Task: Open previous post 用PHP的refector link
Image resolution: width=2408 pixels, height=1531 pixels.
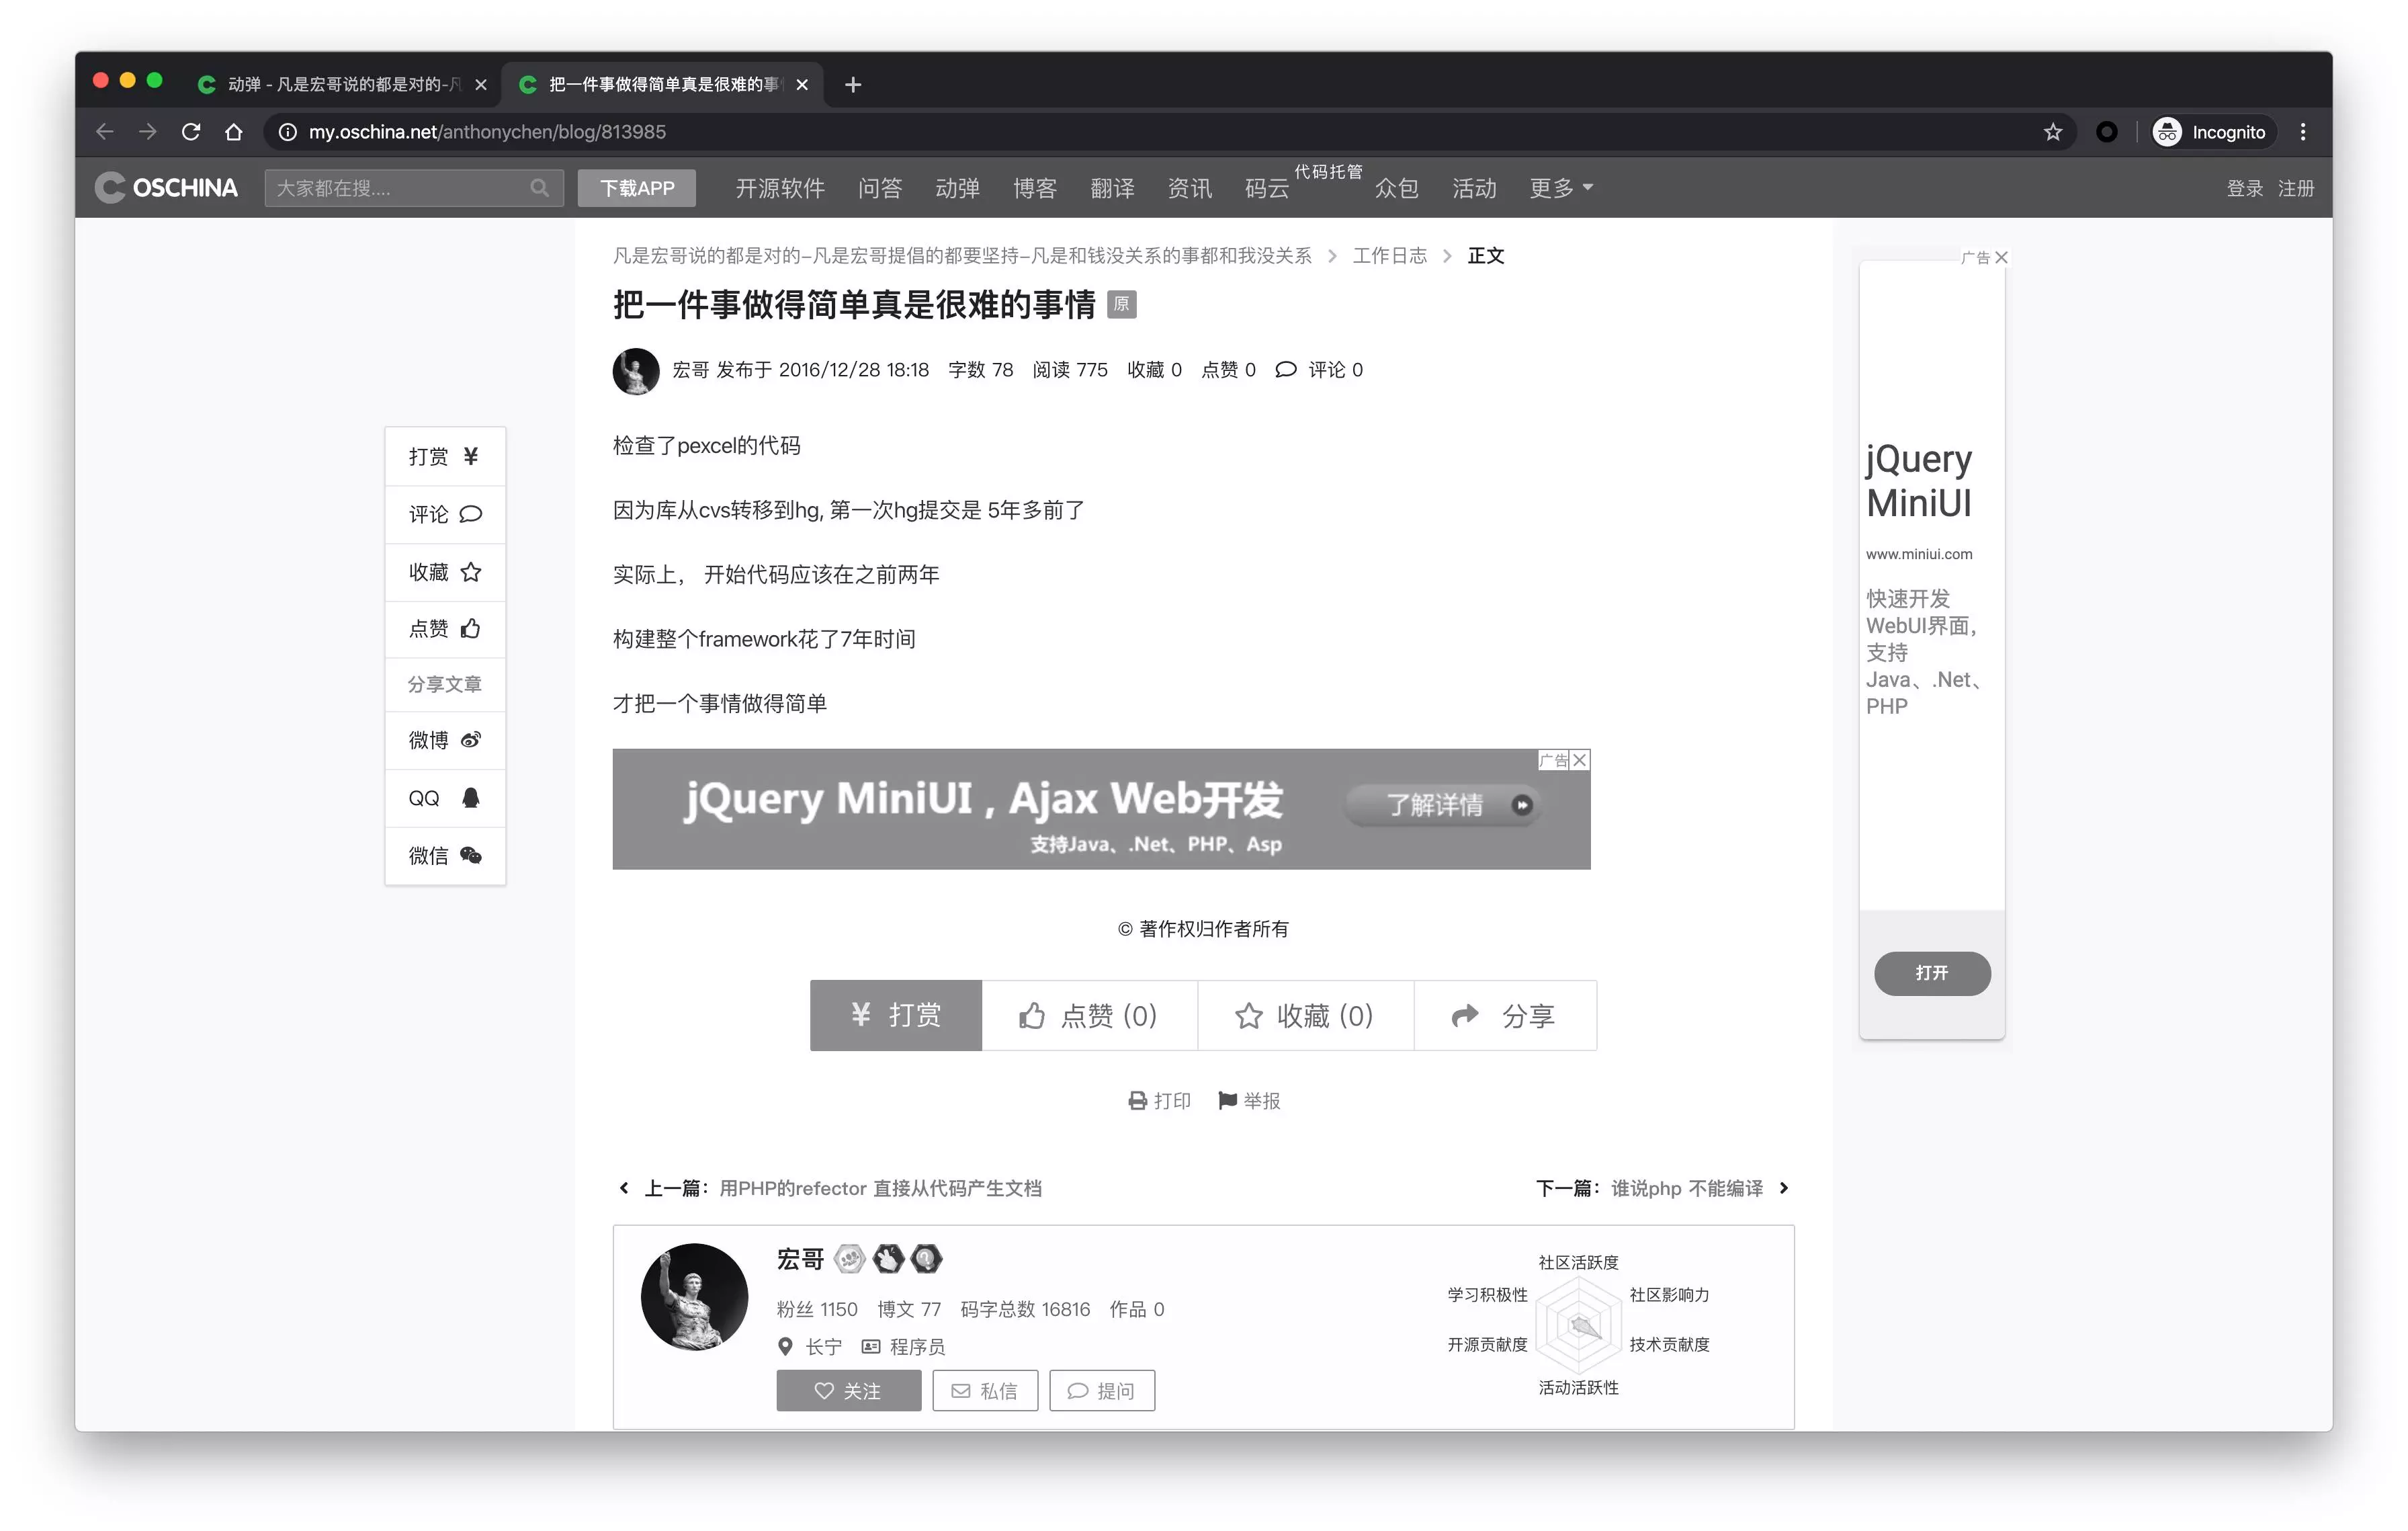Action: 880,1188
